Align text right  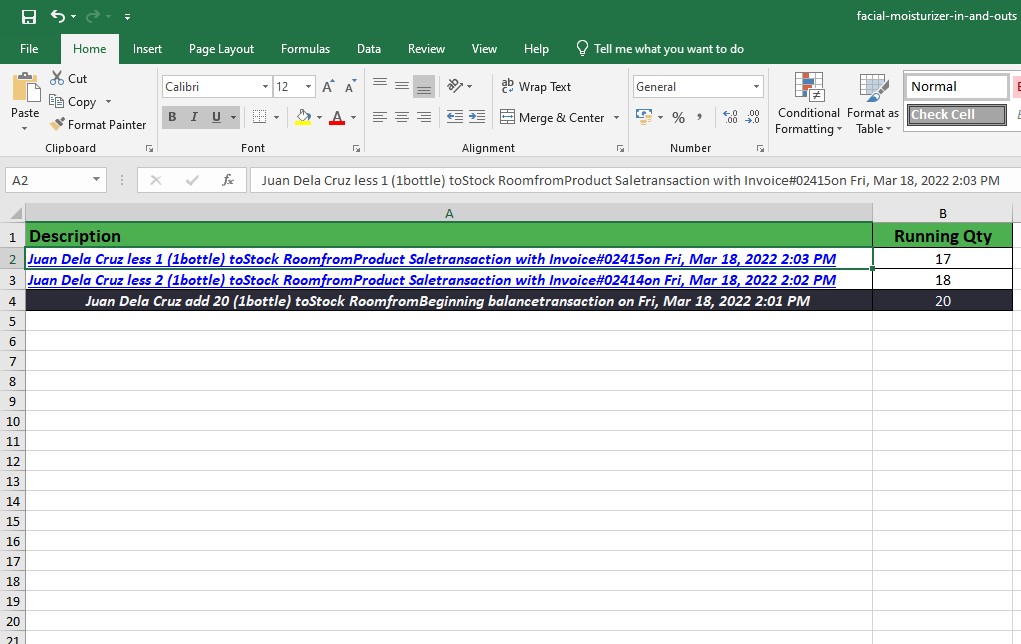(x=424, y=117)
